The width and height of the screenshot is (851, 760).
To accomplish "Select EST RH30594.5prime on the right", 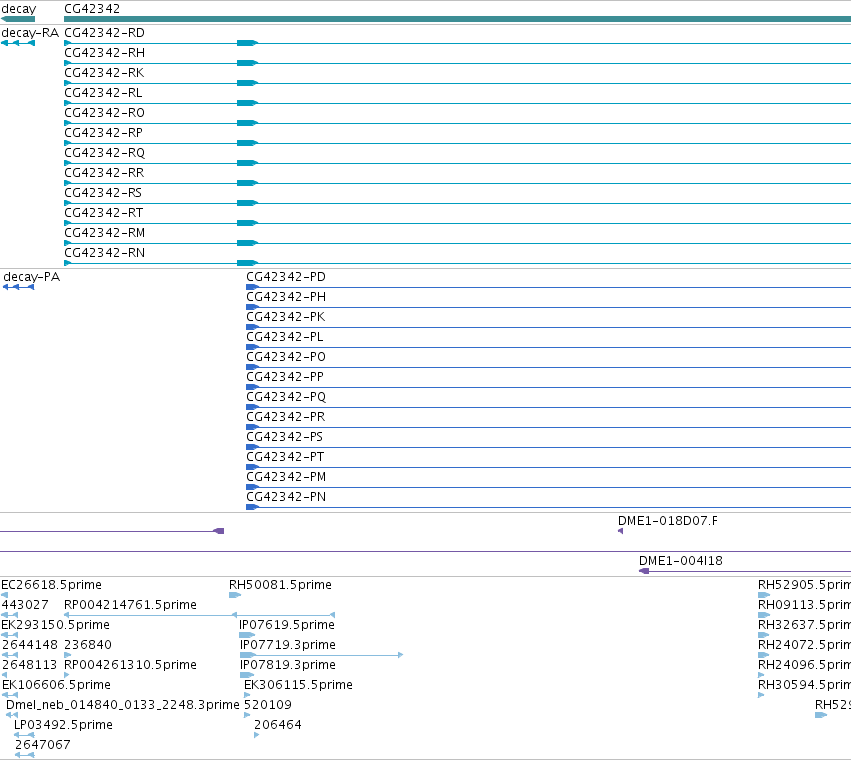I will click(804, 685).
